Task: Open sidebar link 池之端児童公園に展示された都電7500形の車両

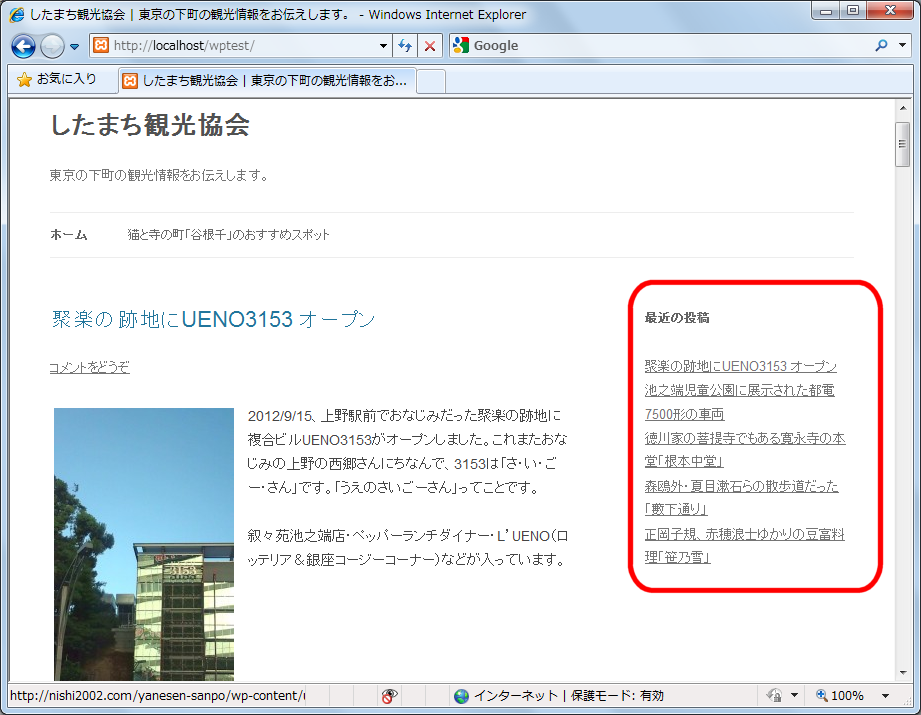Action: (x=740, y=402)
